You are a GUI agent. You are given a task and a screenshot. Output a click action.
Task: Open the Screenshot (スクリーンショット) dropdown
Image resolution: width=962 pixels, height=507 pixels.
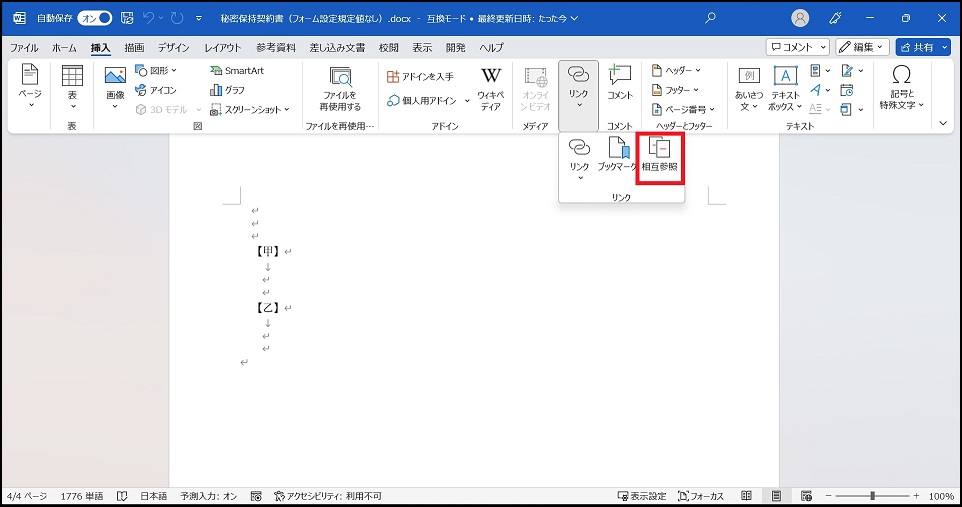click(x=250, y=109)
